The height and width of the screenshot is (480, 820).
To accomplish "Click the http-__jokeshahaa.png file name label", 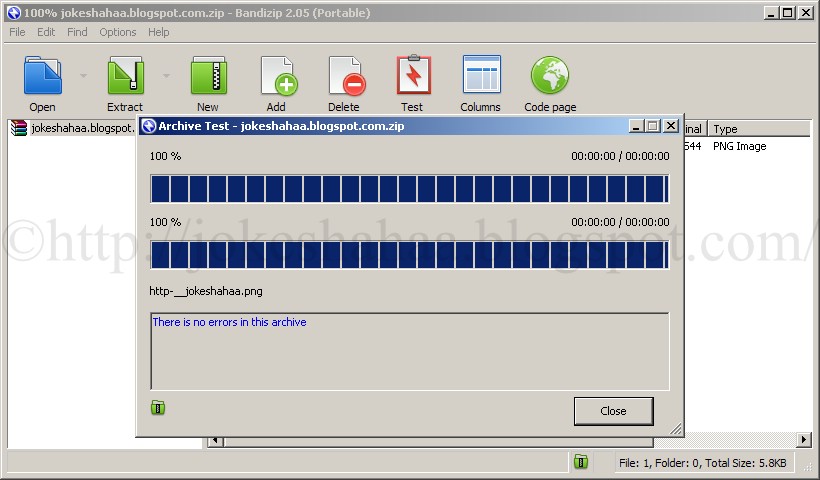I will [x=206, y=291].
